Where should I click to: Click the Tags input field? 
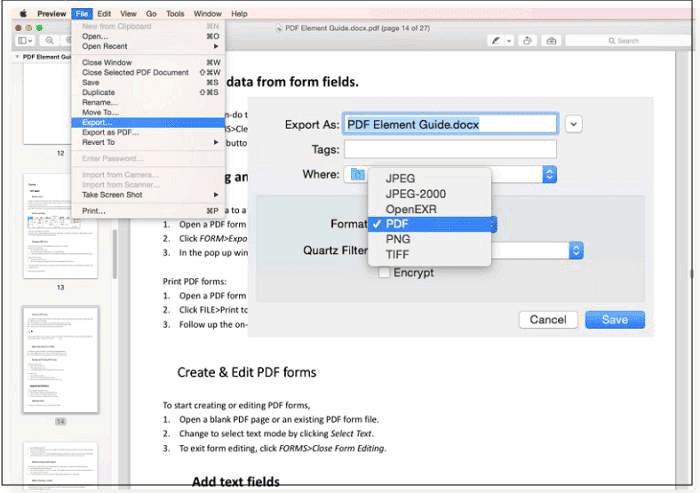[449, 149]
